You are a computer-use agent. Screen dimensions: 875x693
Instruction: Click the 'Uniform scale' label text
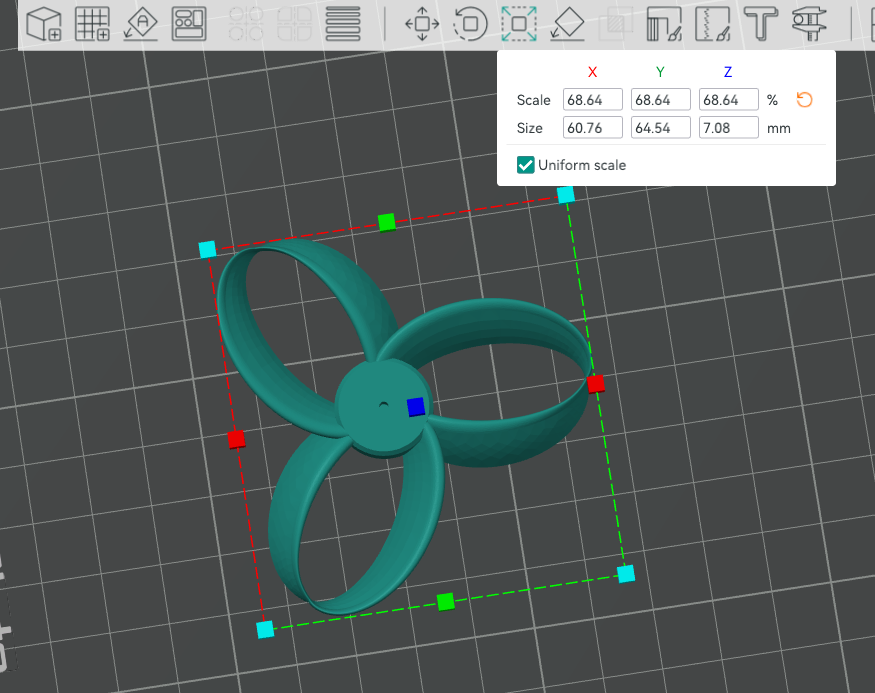tap(582, 165)
